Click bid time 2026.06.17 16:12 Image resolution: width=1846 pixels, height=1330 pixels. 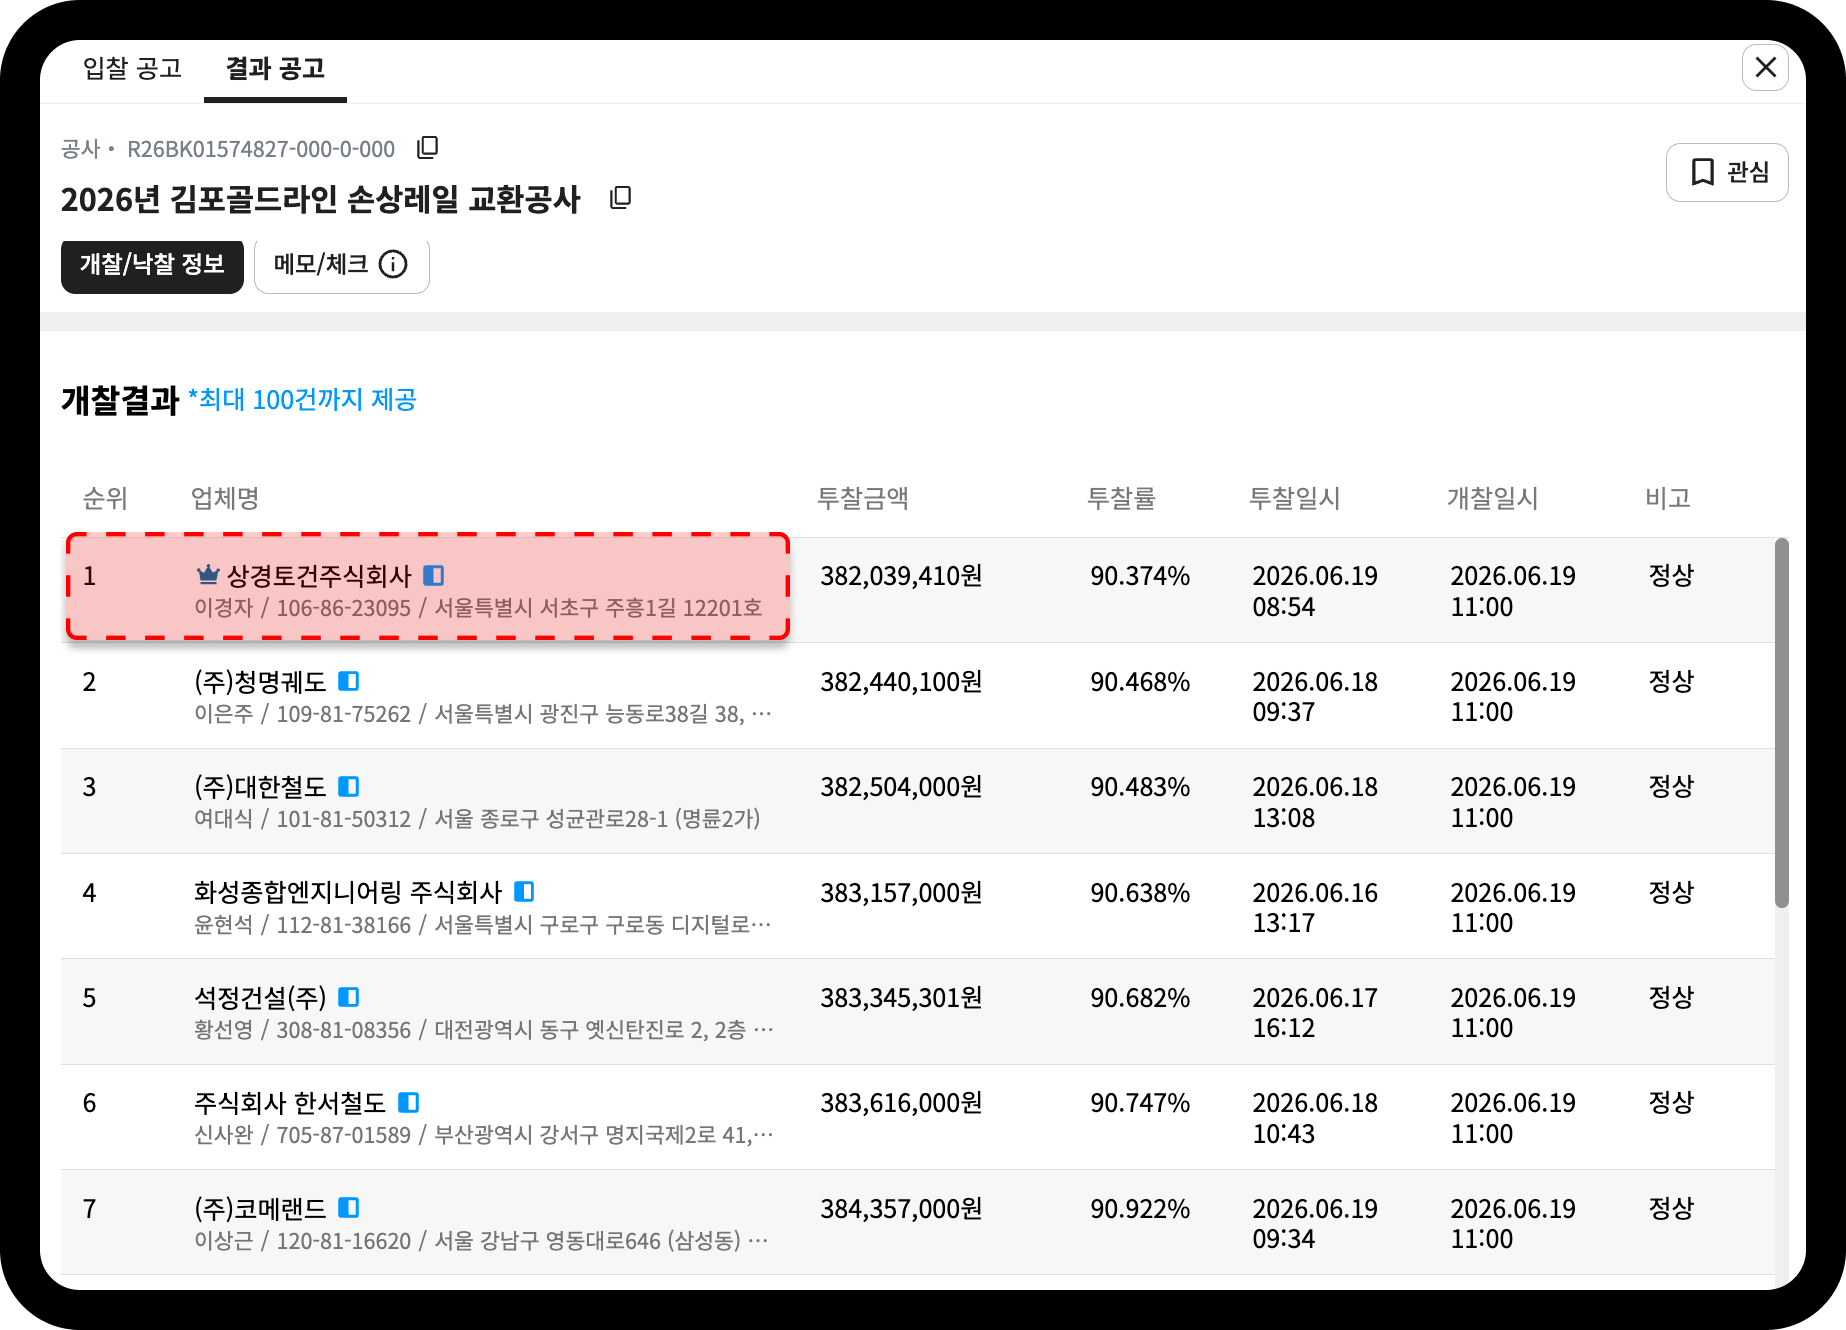coord(1315,1013)
